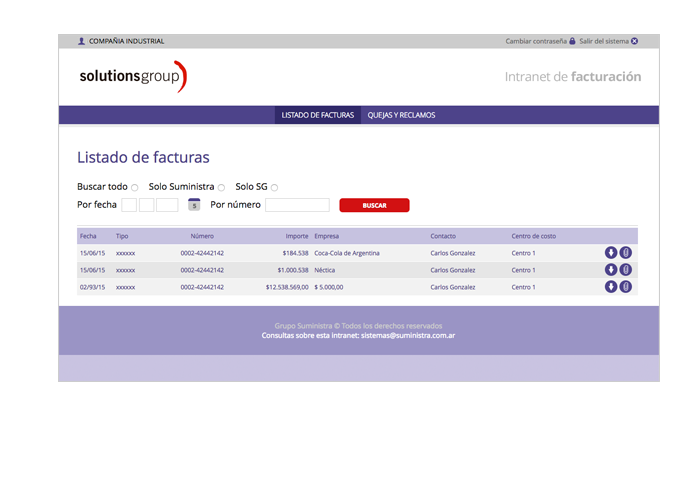
Task: Download the Coca-Cola de Argentina invoice
Action: [x=611, y=253]
